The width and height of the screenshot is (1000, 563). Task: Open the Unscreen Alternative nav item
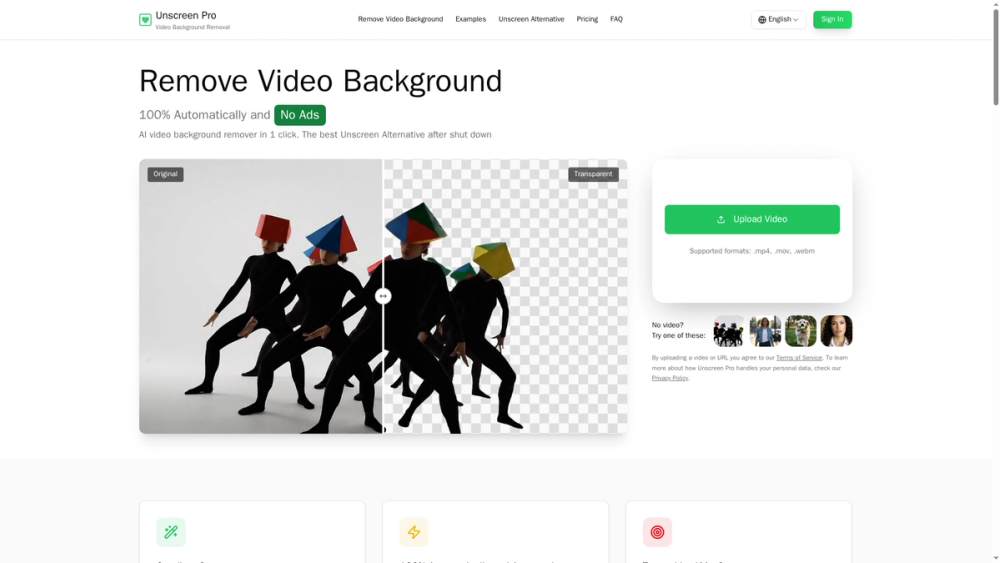(x=531, y=19)
